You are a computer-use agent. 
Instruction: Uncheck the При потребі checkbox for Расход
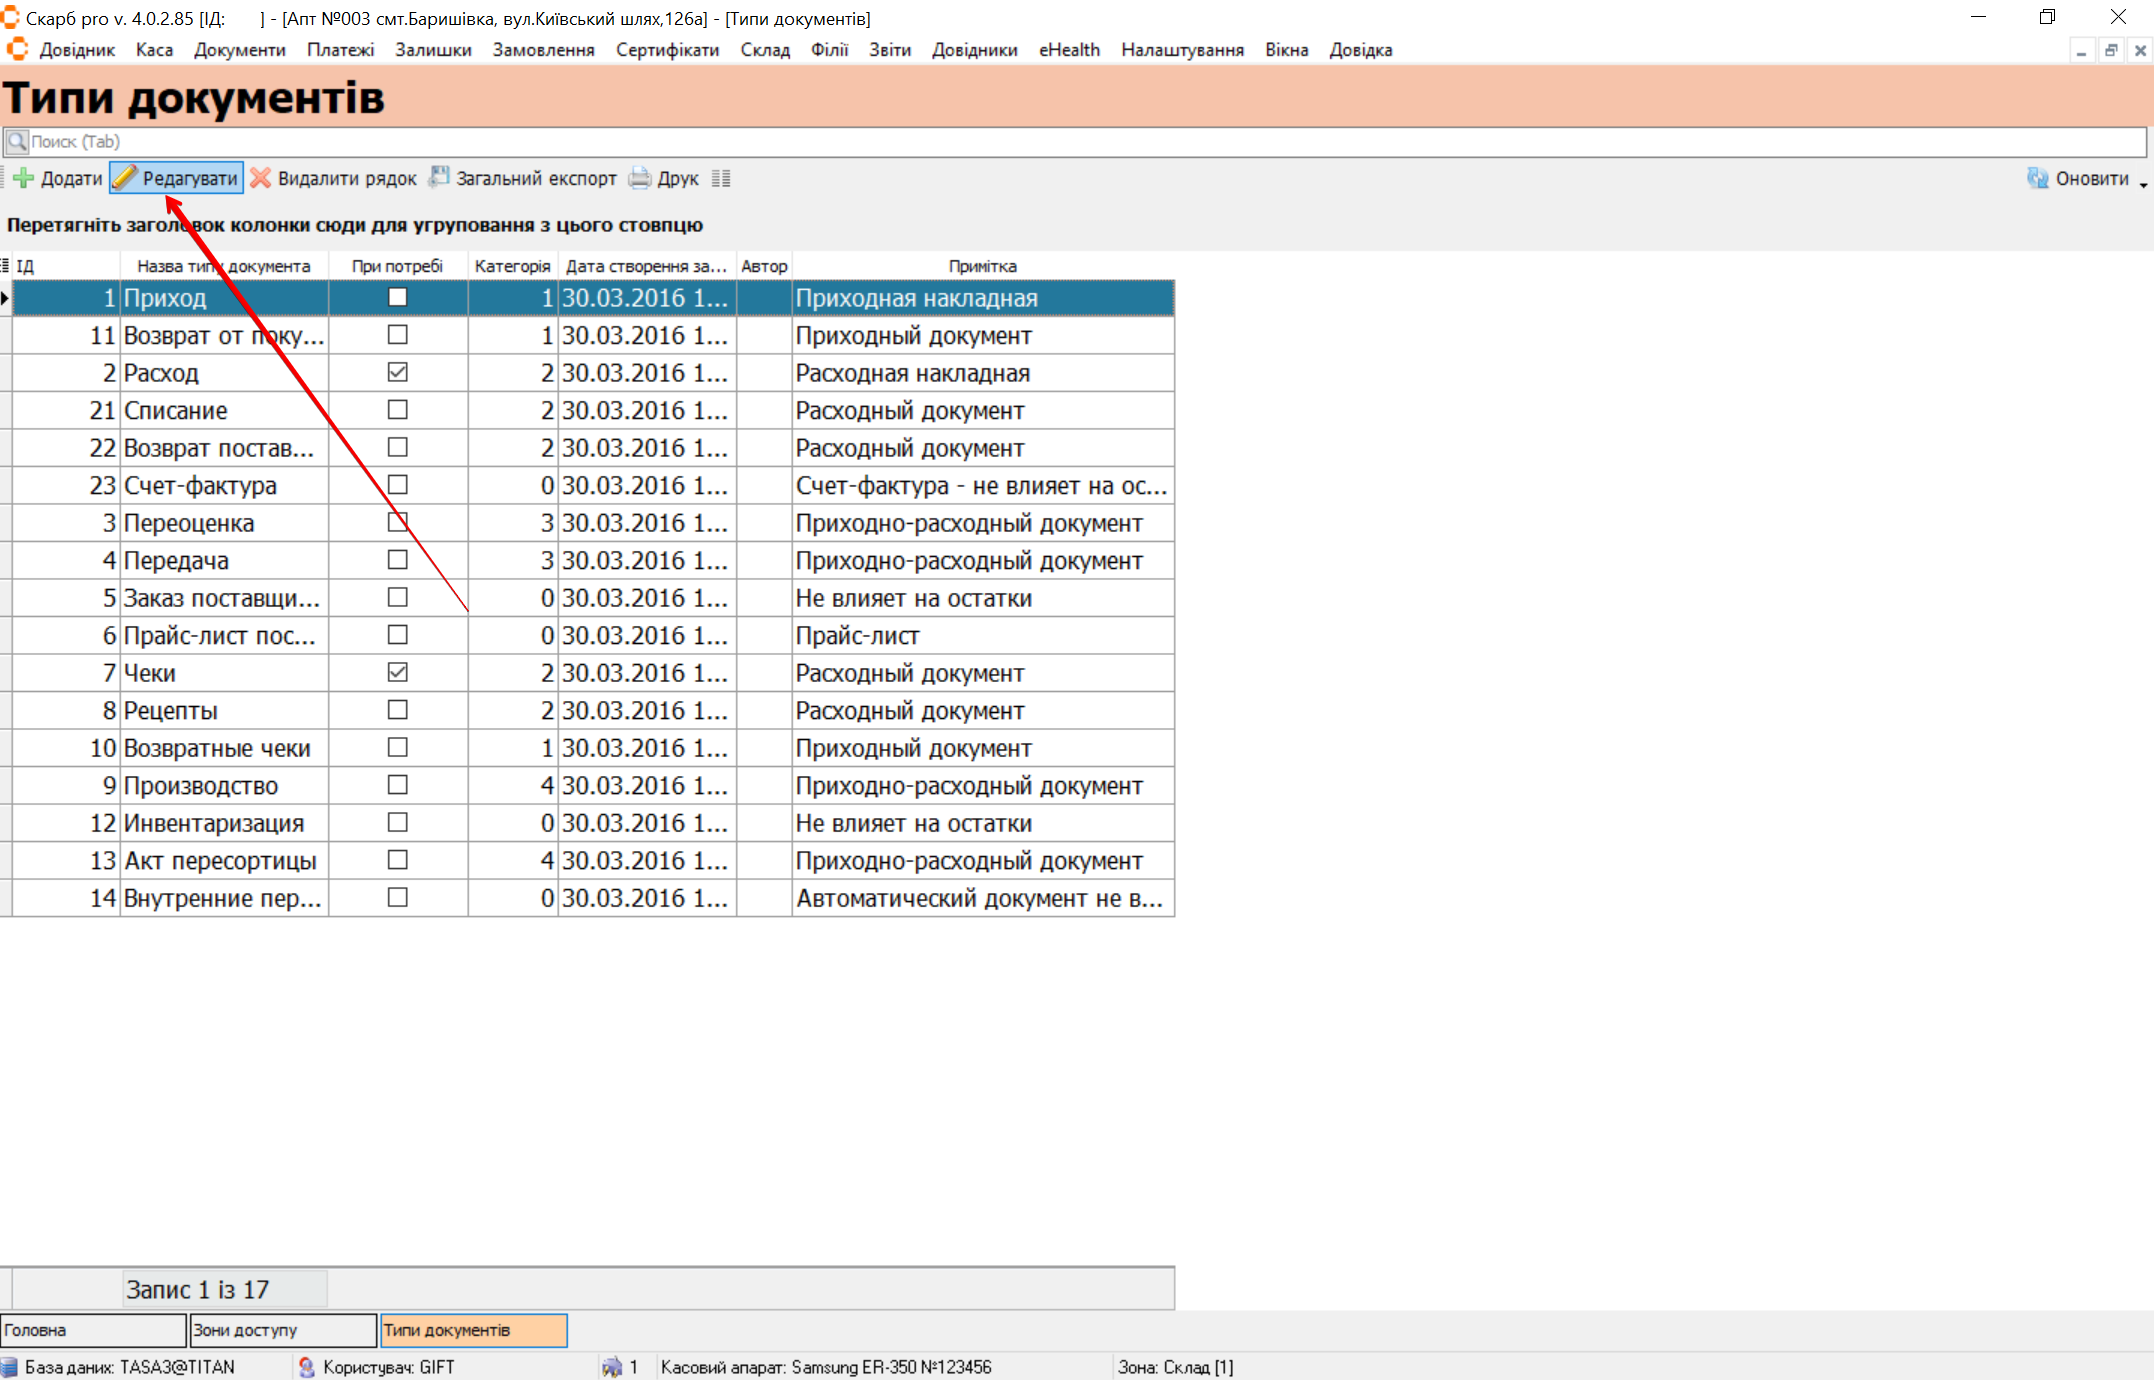397,372
